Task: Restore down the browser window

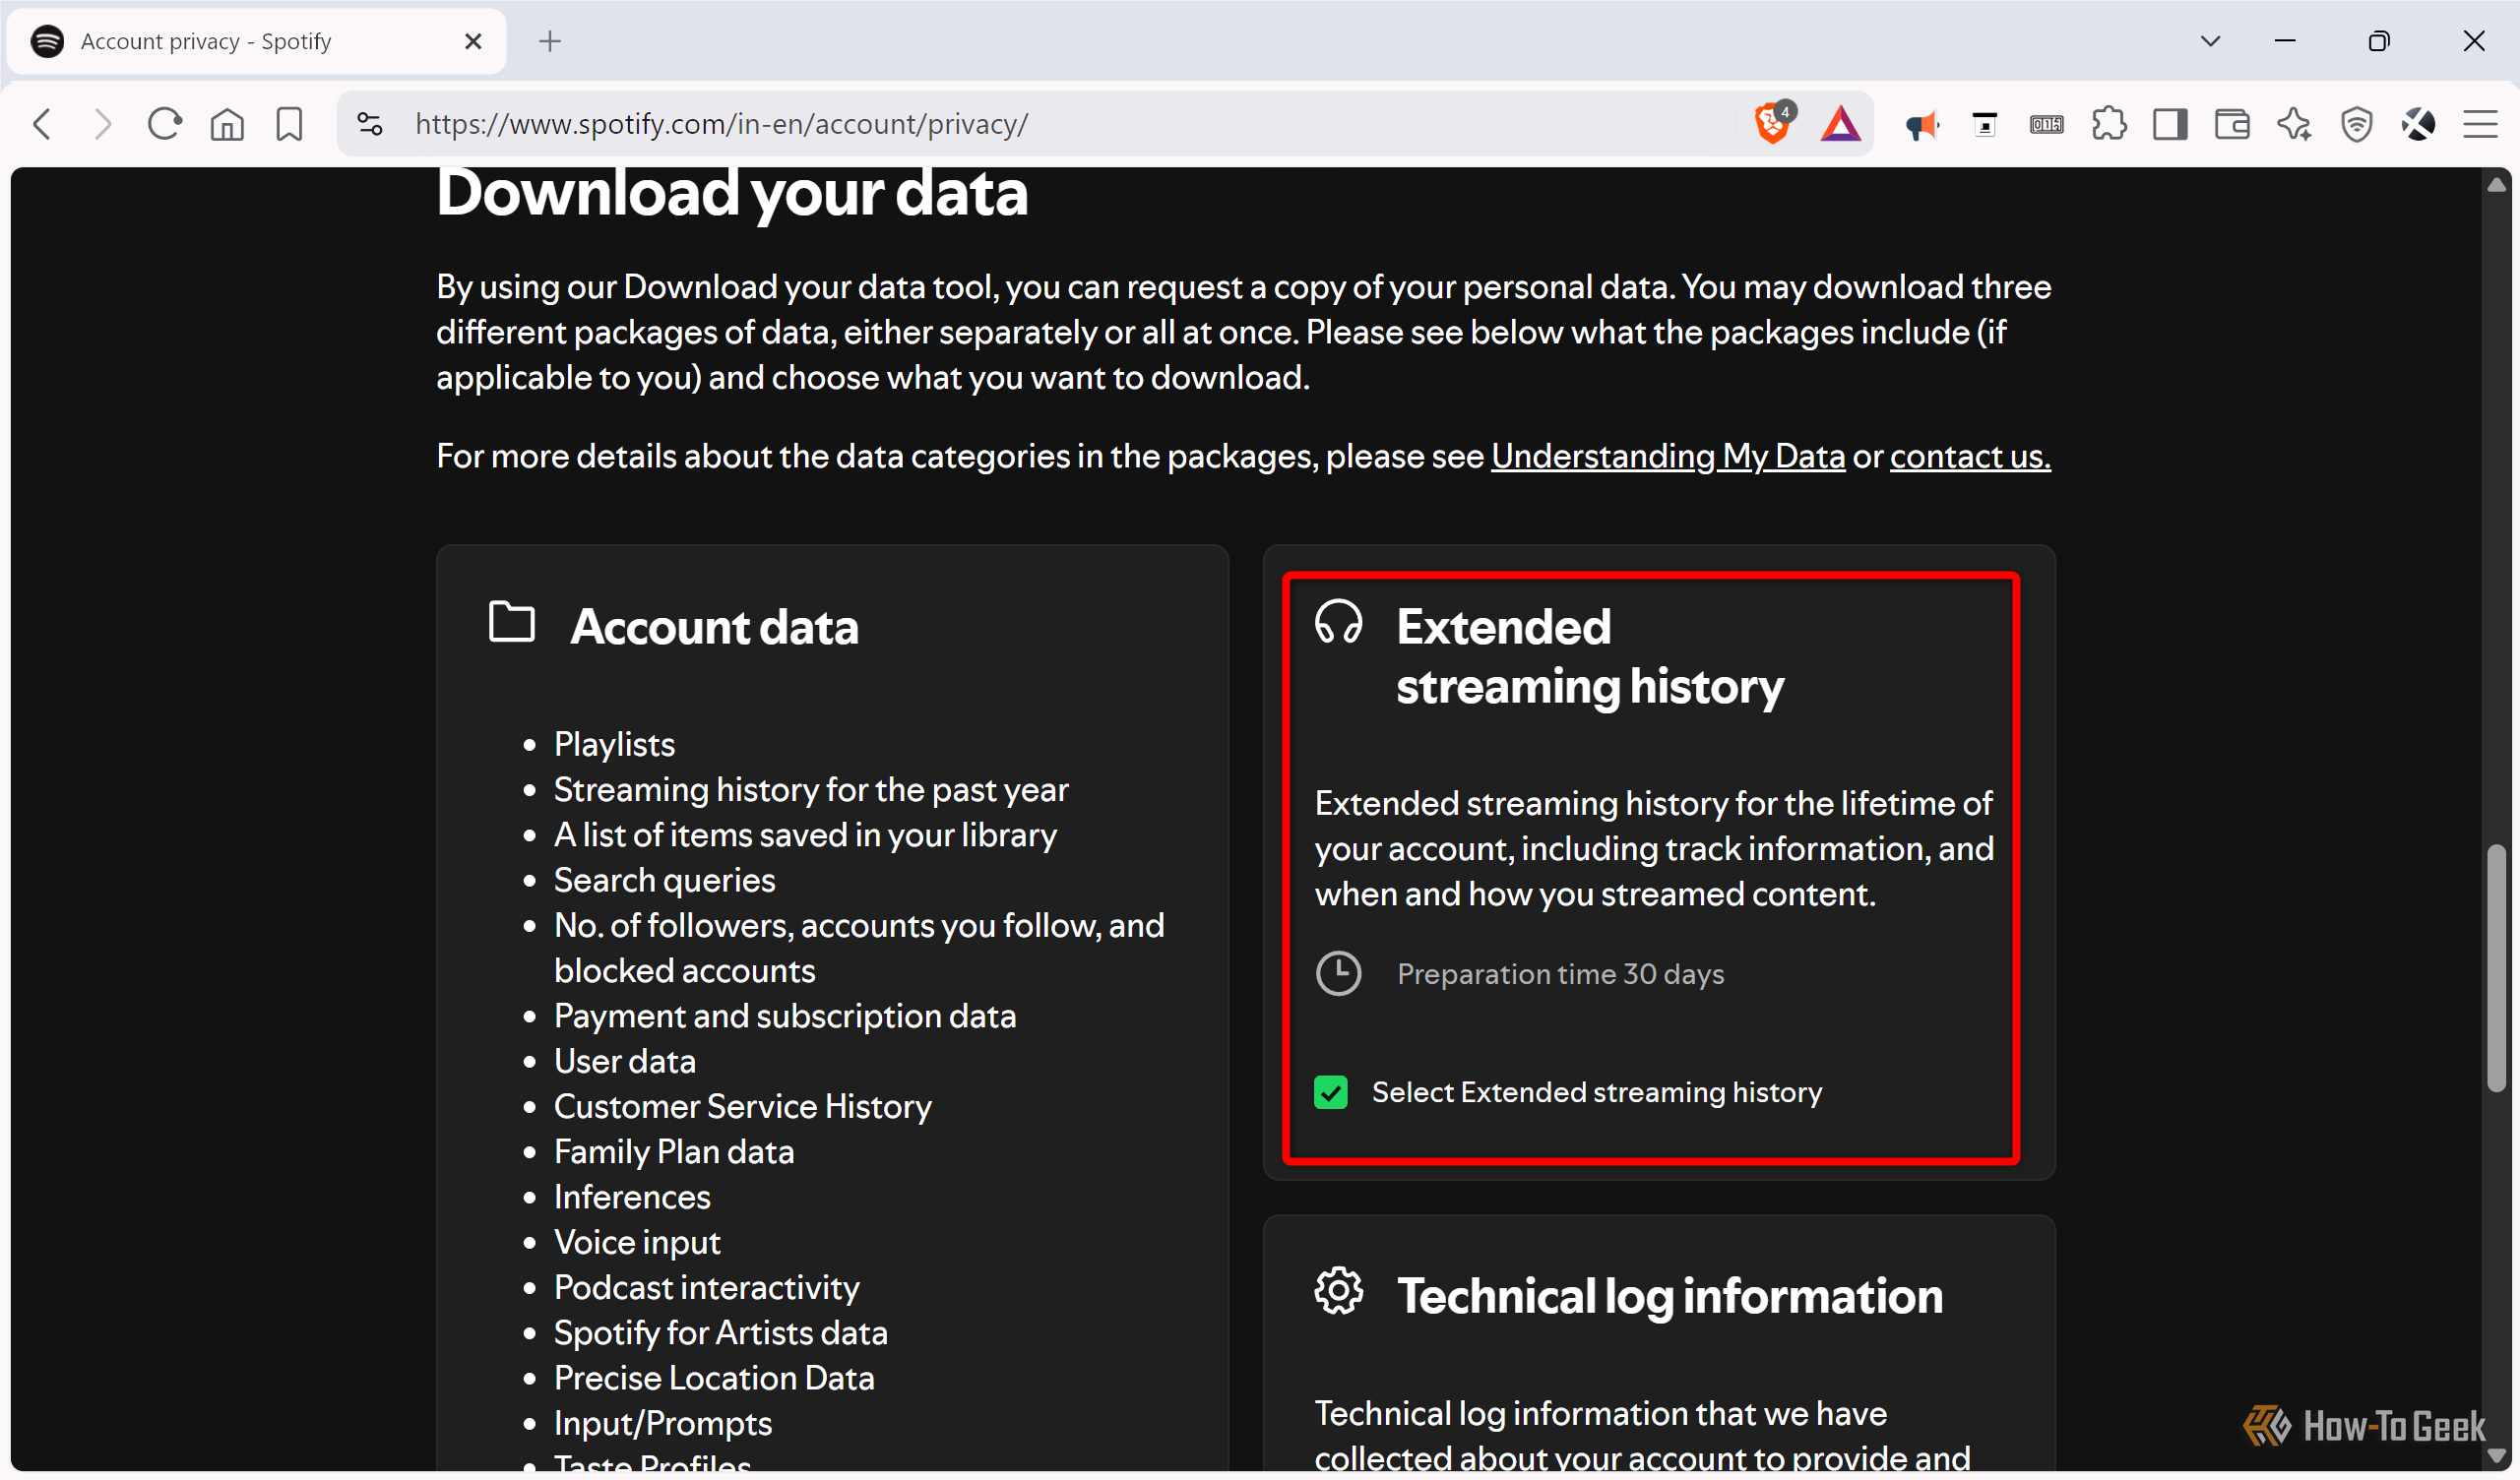Action: coord(2379,41)
